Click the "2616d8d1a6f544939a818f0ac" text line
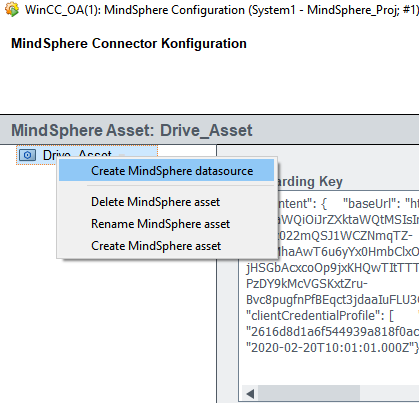The image size is (419, 403). pyautogui.click(x=332, y=332)
